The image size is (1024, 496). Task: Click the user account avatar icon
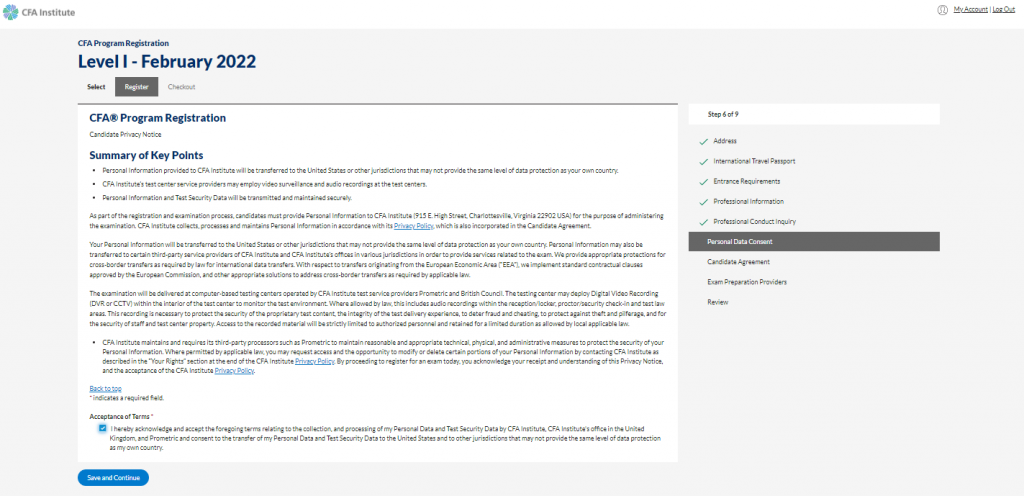(942, 10)
